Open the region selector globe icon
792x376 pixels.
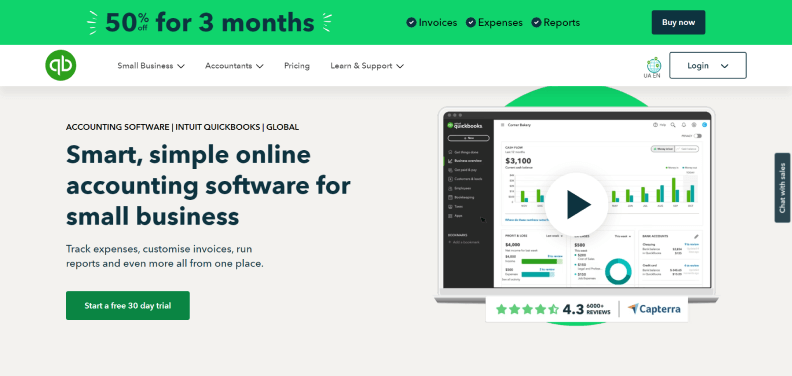654,65
